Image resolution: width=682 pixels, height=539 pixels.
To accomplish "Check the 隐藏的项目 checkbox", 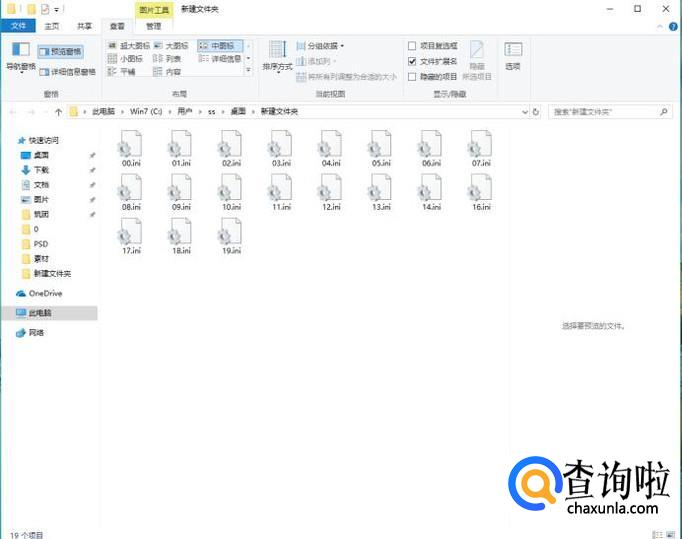I will click(x=412, y=76).
